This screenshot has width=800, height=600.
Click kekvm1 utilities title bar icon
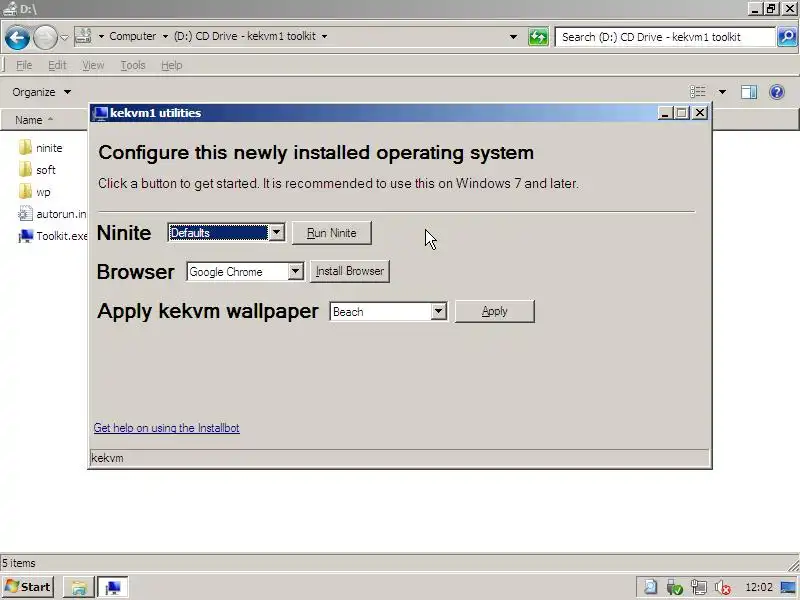click(101, 113)
